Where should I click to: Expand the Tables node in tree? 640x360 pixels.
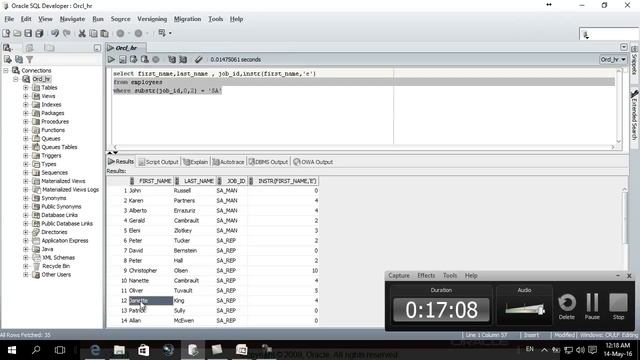tap(25, 88)
